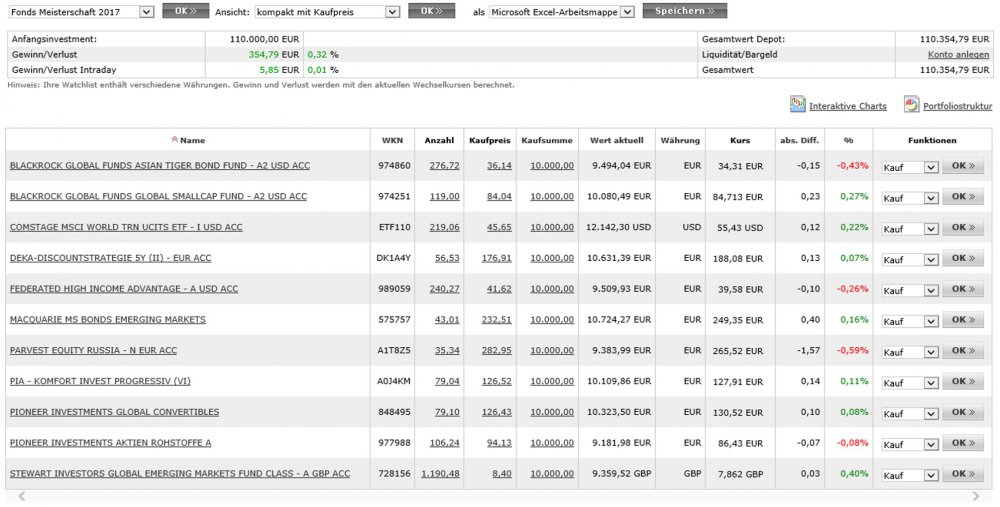Image resolution: width=1000 pixels, height=507 pixels.
Task: Click the Speichern button
Action: [x=685, y=11]
